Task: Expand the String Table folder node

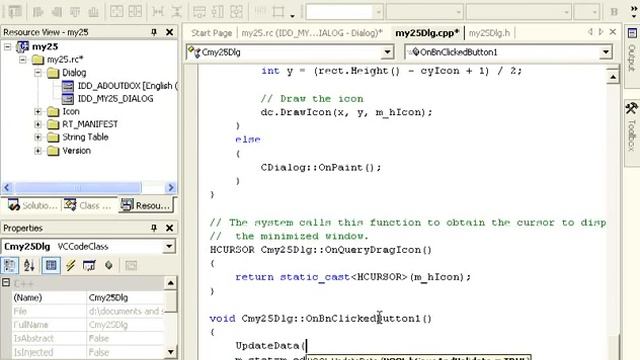Action: click(38, 137)
